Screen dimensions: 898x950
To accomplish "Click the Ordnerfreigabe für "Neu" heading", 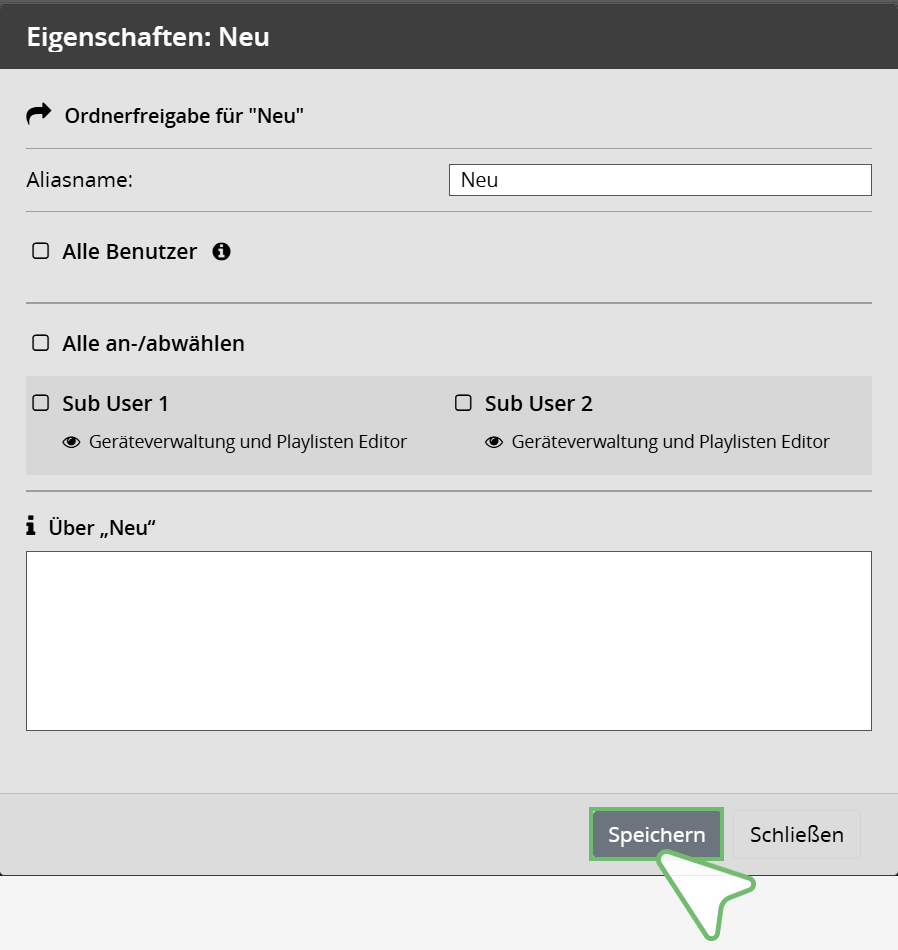I will pyautogui.click(x=184, y=116).
